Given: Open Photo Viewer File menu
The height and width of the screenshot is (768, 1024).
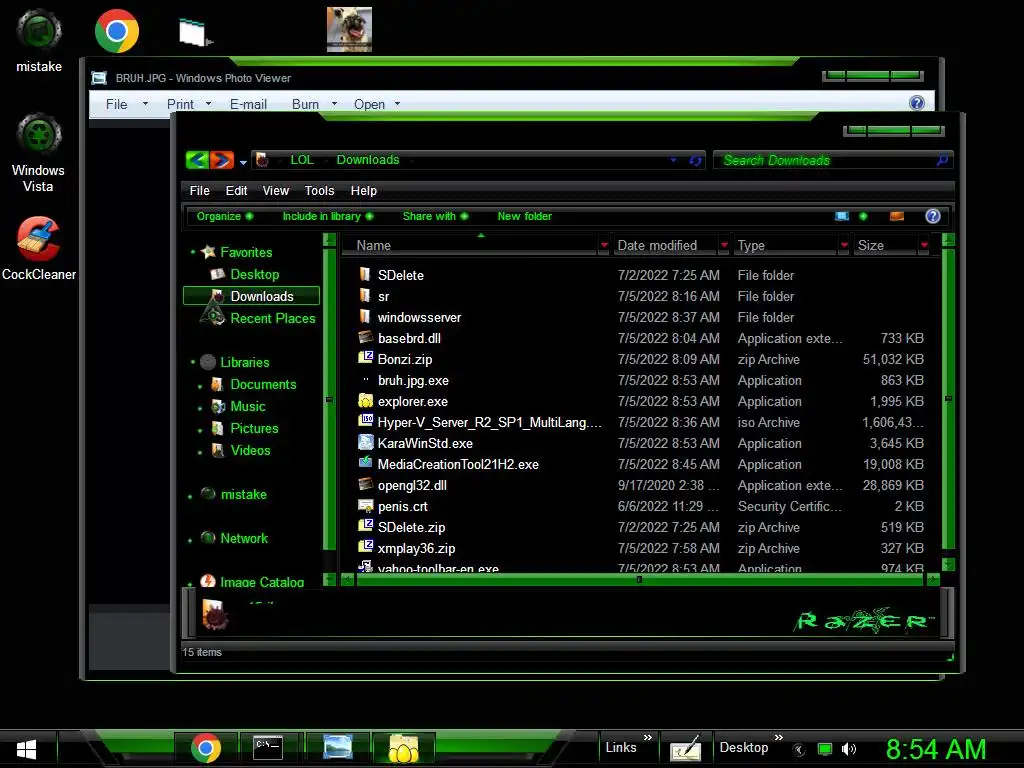Looking at the screenshot, I should 116,104.
